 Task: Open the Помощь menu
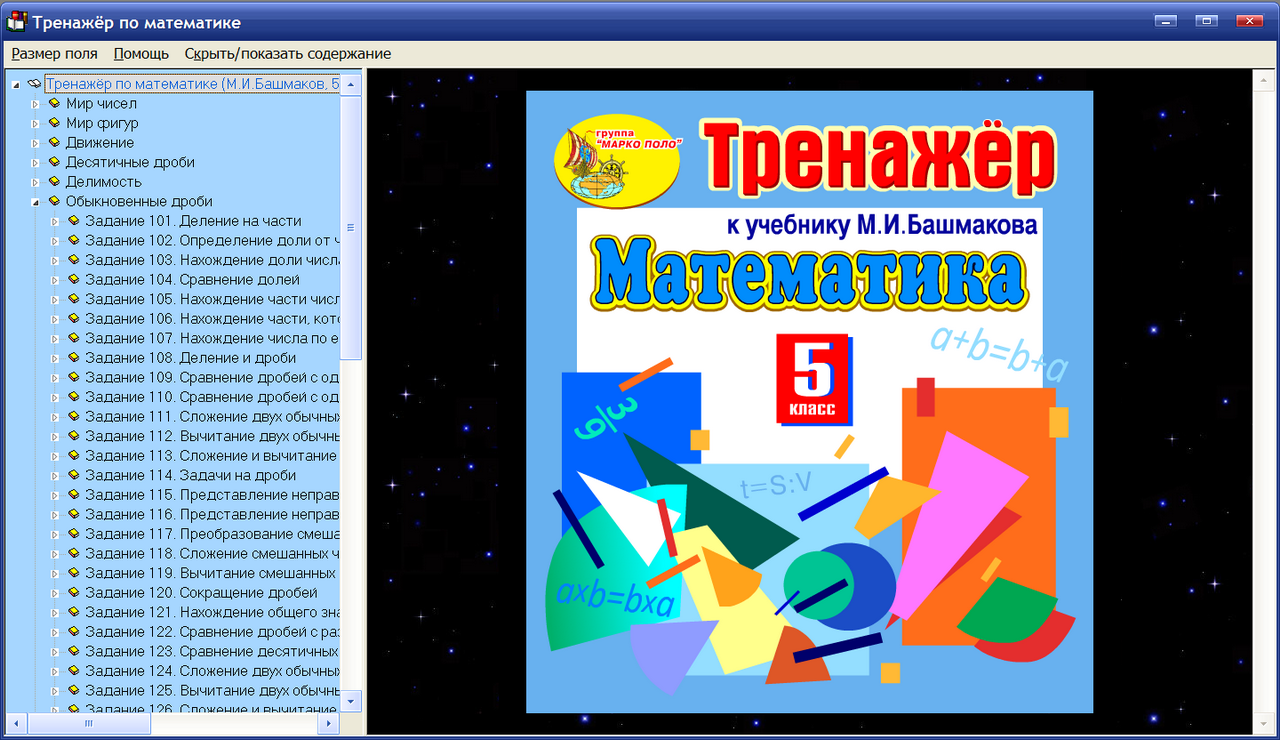click(141, 54)
